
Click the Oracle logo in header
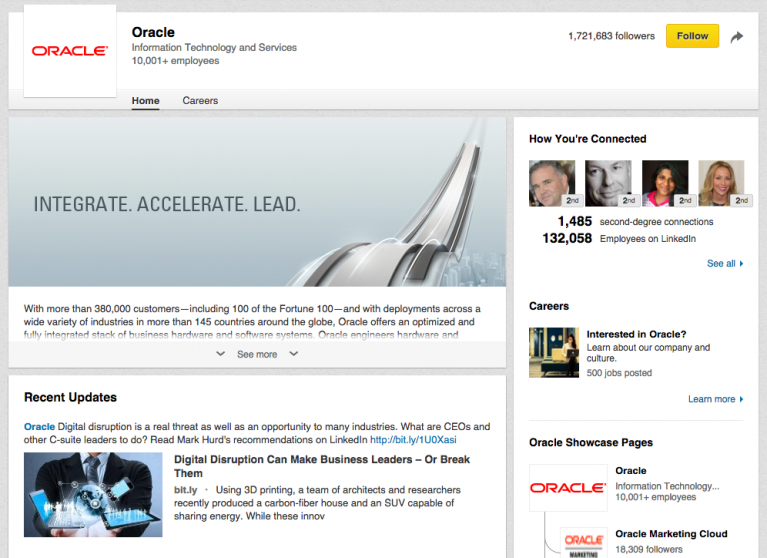[x=69, y=51]
